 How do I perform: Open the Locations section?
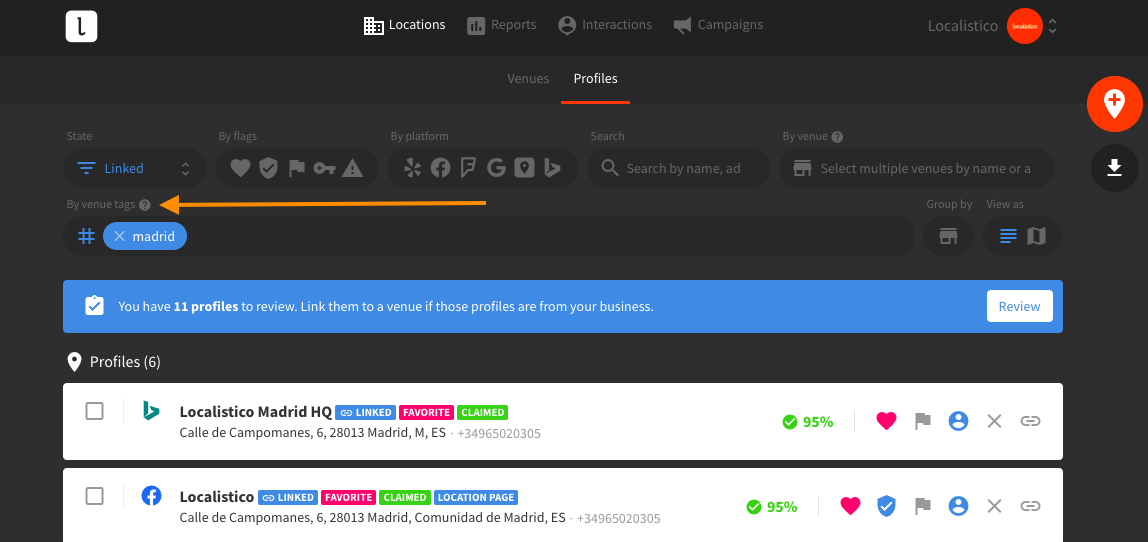click(404, 25)
